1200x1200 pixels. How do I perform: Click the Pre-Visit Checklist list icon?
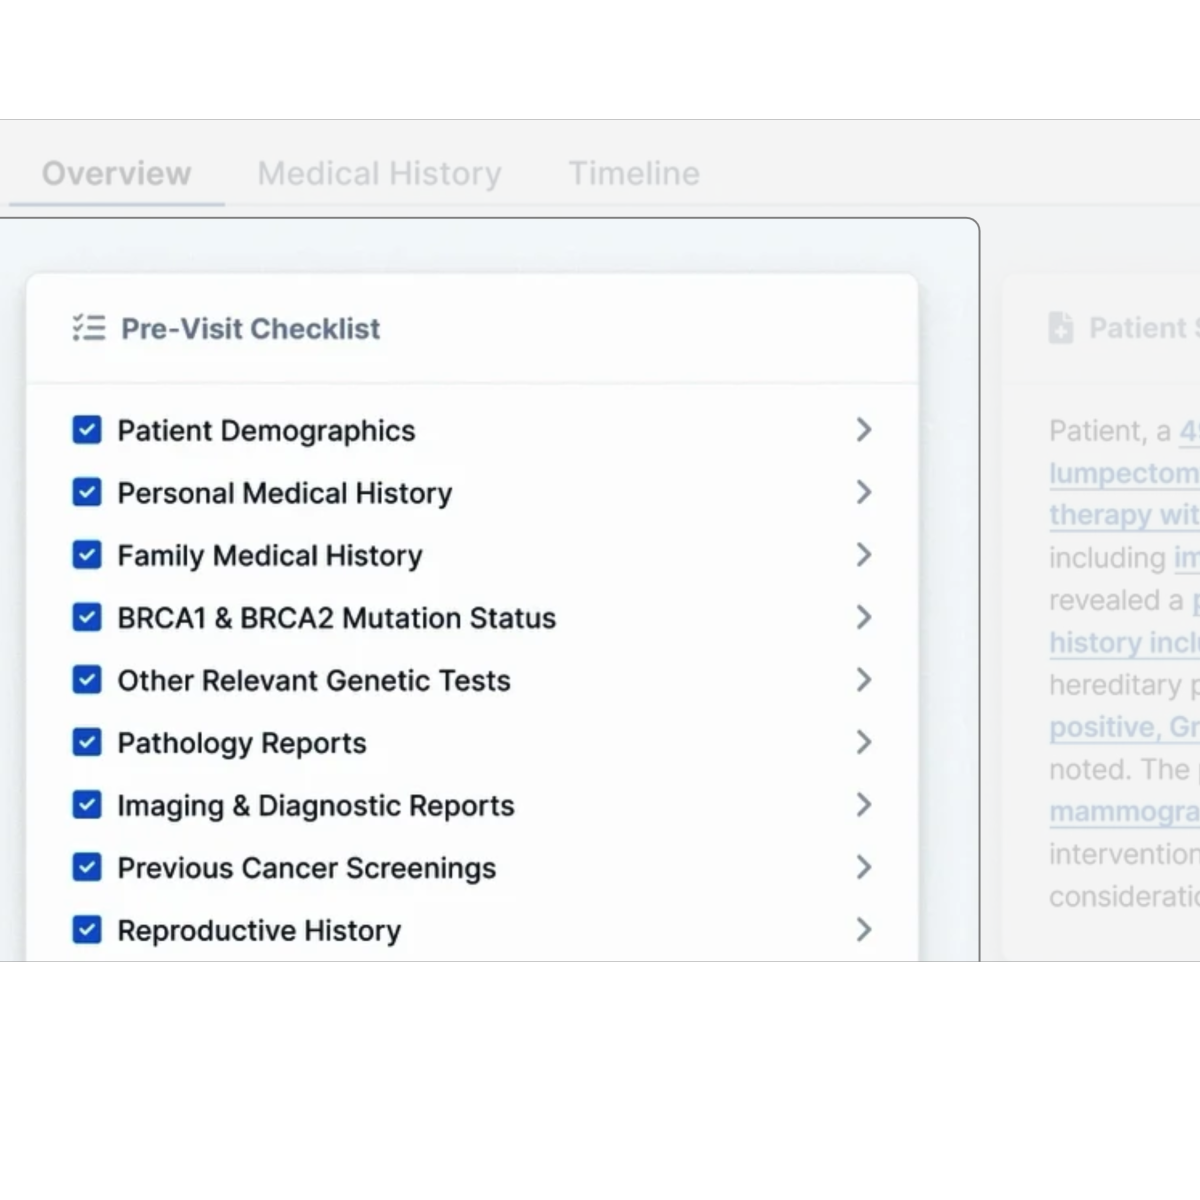click(88, 327)
